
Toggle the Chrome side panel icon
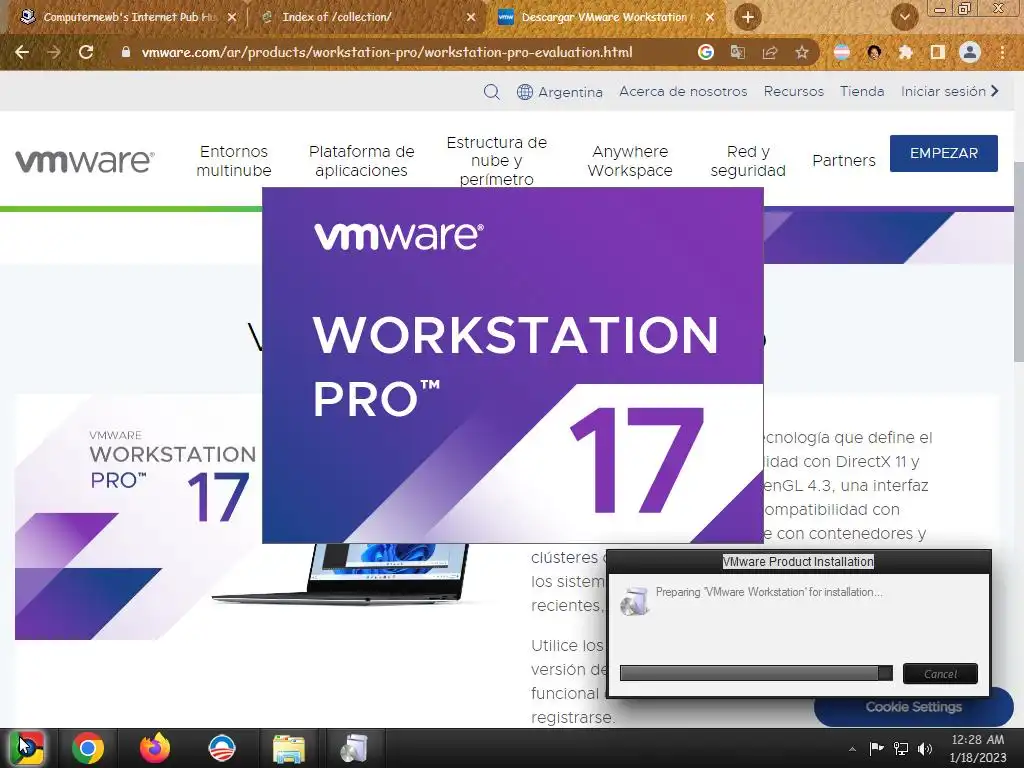[x=937, y=52]
